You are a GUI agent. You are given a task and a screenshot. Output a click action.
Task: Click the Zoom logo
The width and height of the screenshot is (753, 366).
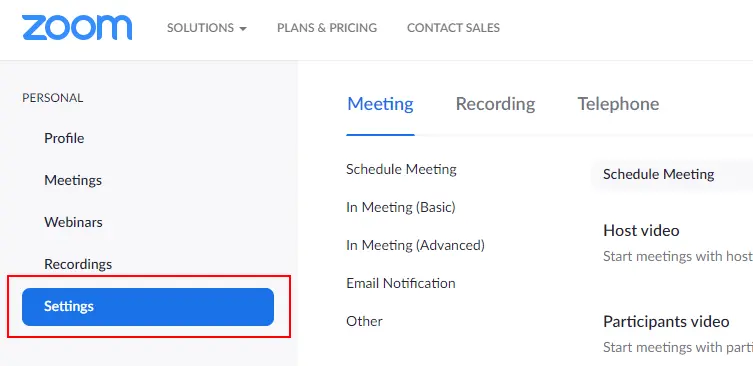[77, 27]
